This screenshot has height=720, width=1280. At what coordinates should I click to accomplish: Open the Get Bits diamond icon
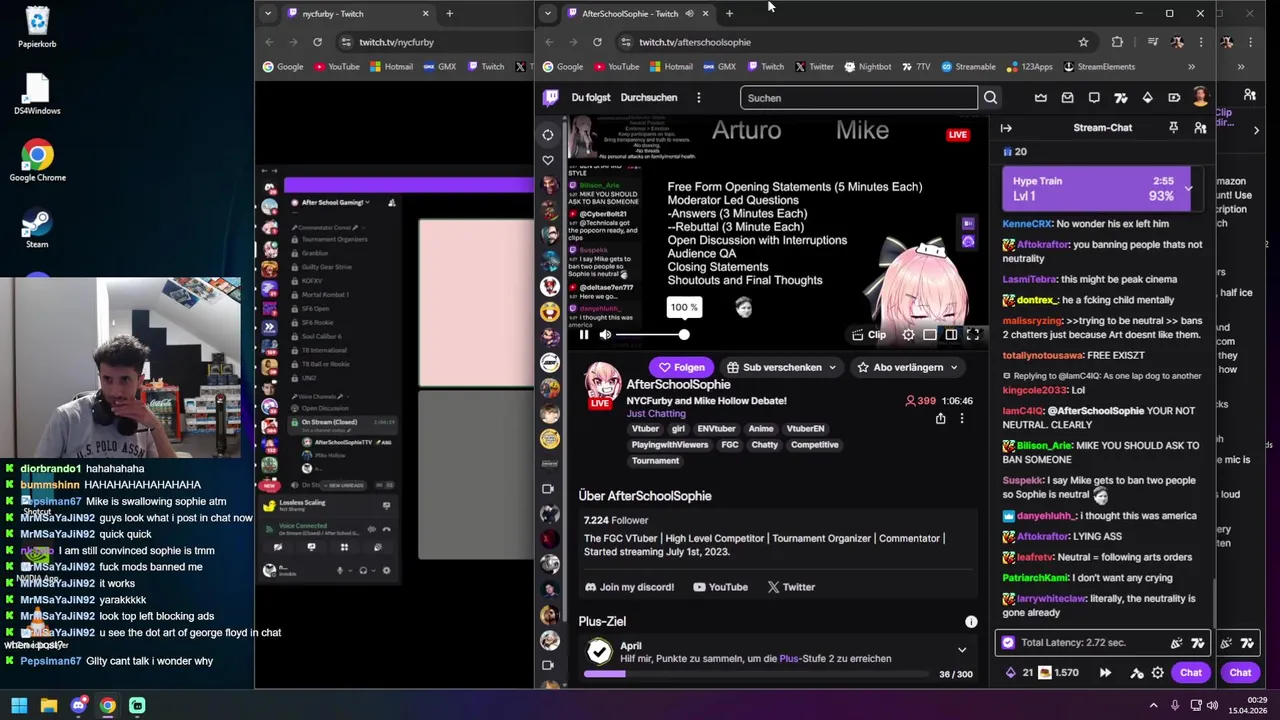(1147, 98)
